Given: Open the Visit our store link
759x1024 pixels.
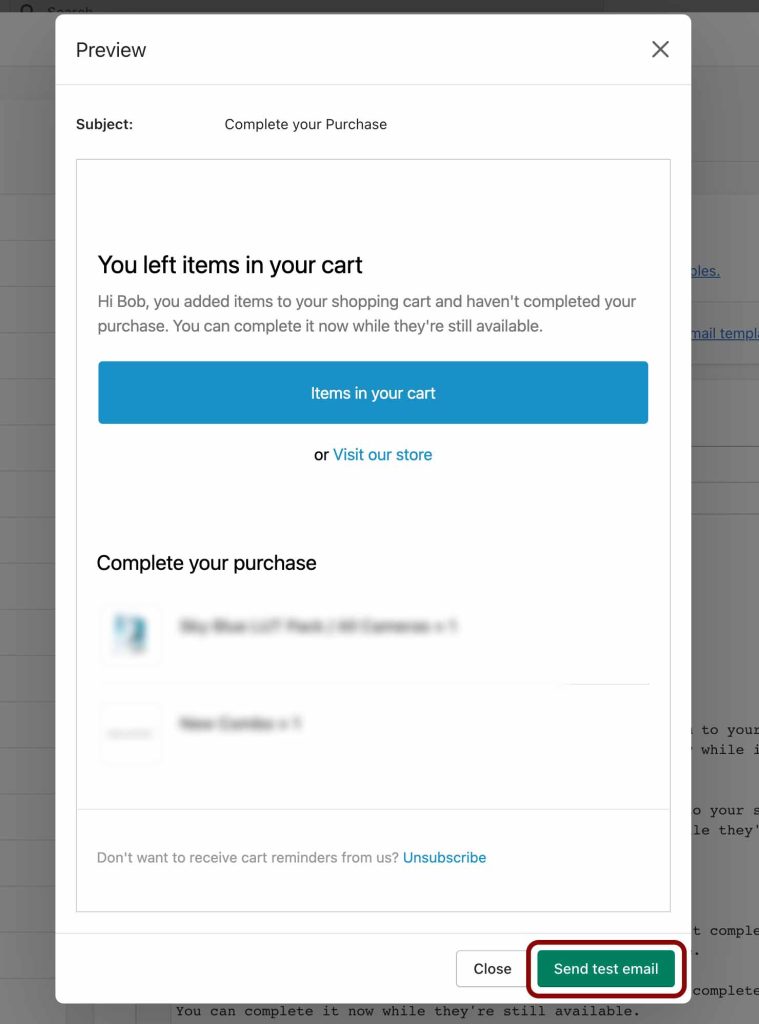Looking at the screenshot, I should pyautogui.click(x=382, y=455).
